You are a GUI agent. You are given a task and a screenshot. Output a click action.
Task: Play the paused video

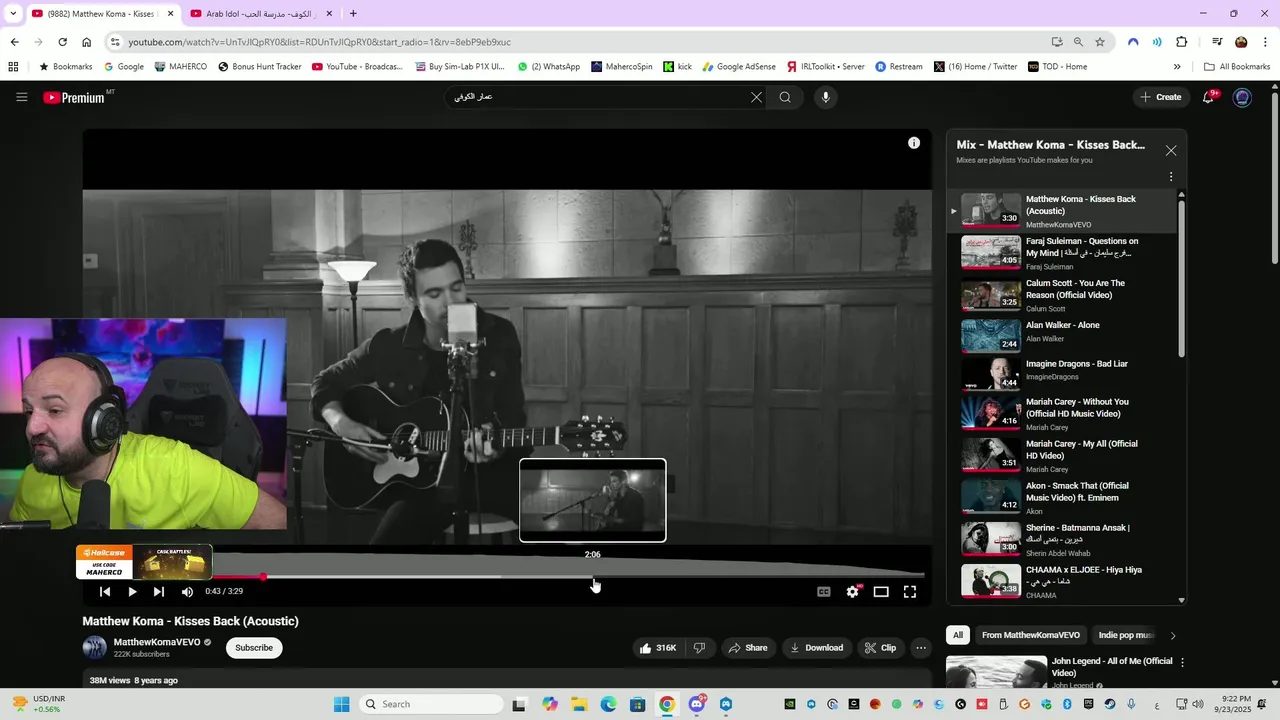coord(132,592)
